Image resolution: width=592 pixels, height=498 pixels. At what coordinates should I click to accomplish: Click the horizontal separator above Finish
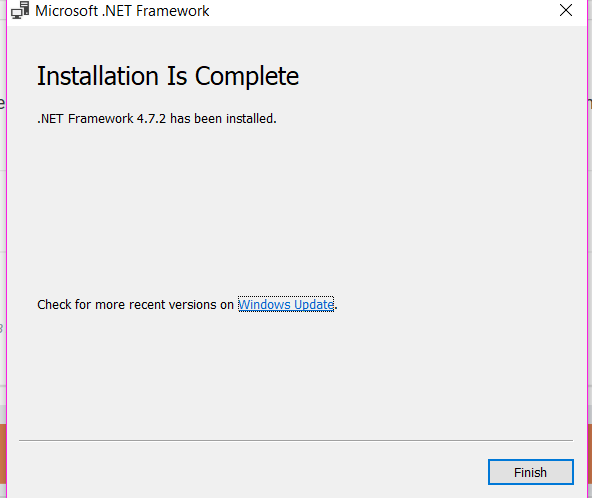click(296, 440)
